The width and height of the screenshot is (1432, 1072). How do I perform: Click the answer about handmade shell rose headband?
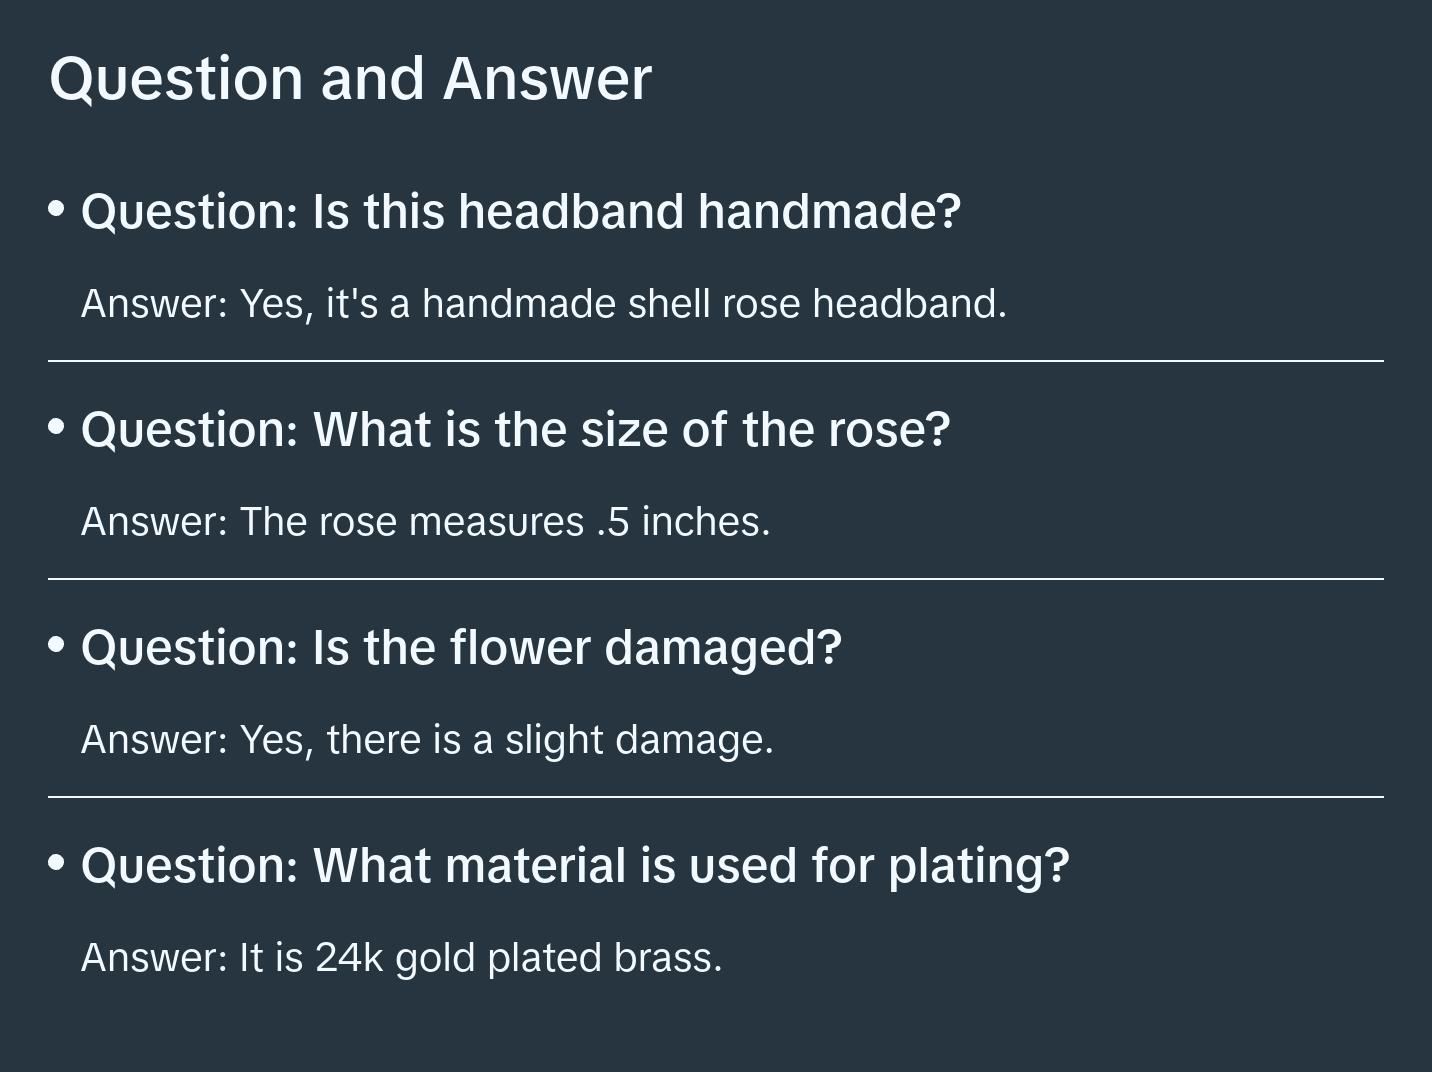(543, 304)
